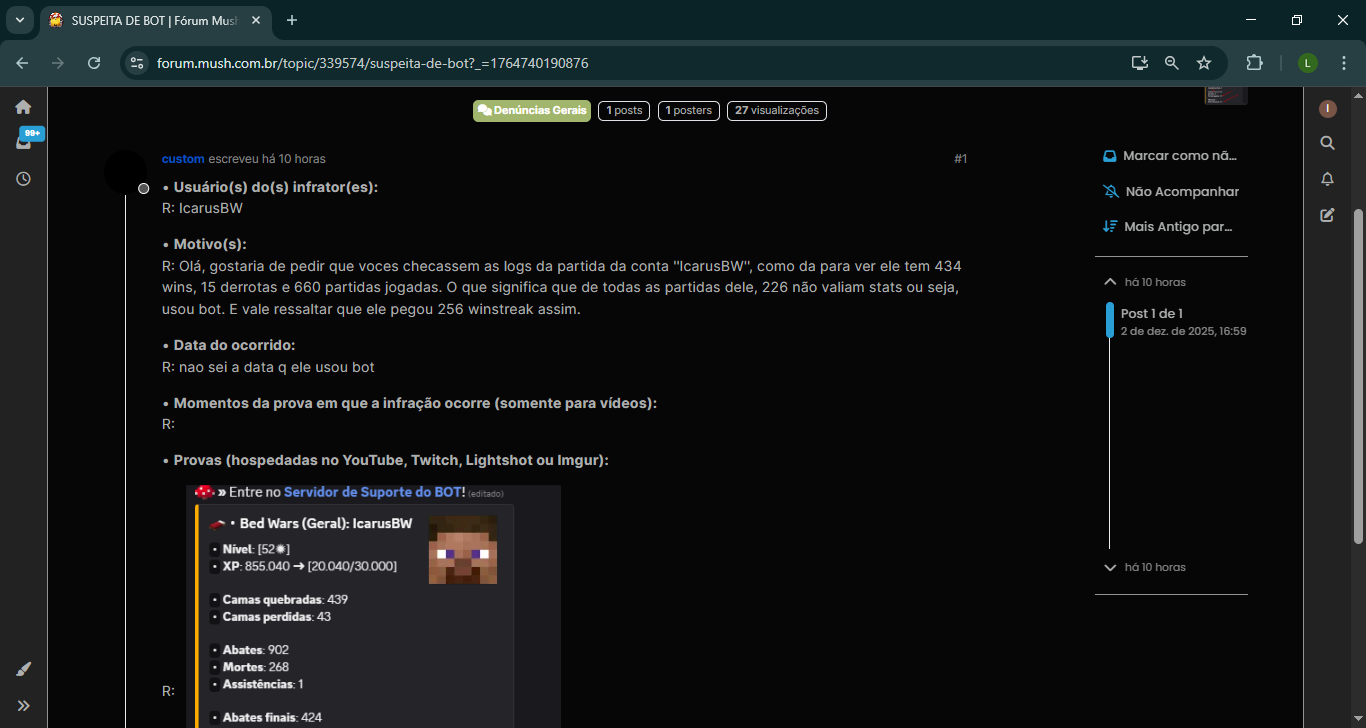Click Post 1 de 1 timeline label
This screenshot has height=728, width=1366.
[x=1152, y=314]
